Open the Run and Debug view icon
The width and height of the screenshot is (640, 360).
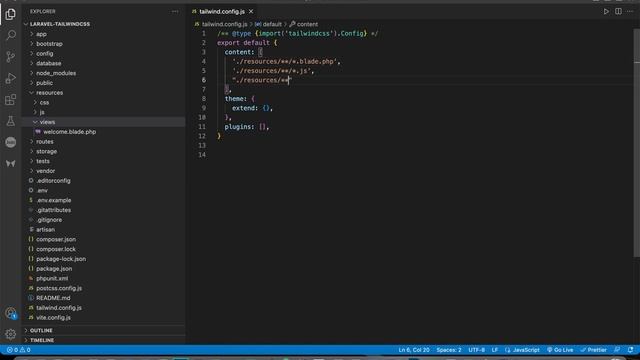(x=11, y=78)
